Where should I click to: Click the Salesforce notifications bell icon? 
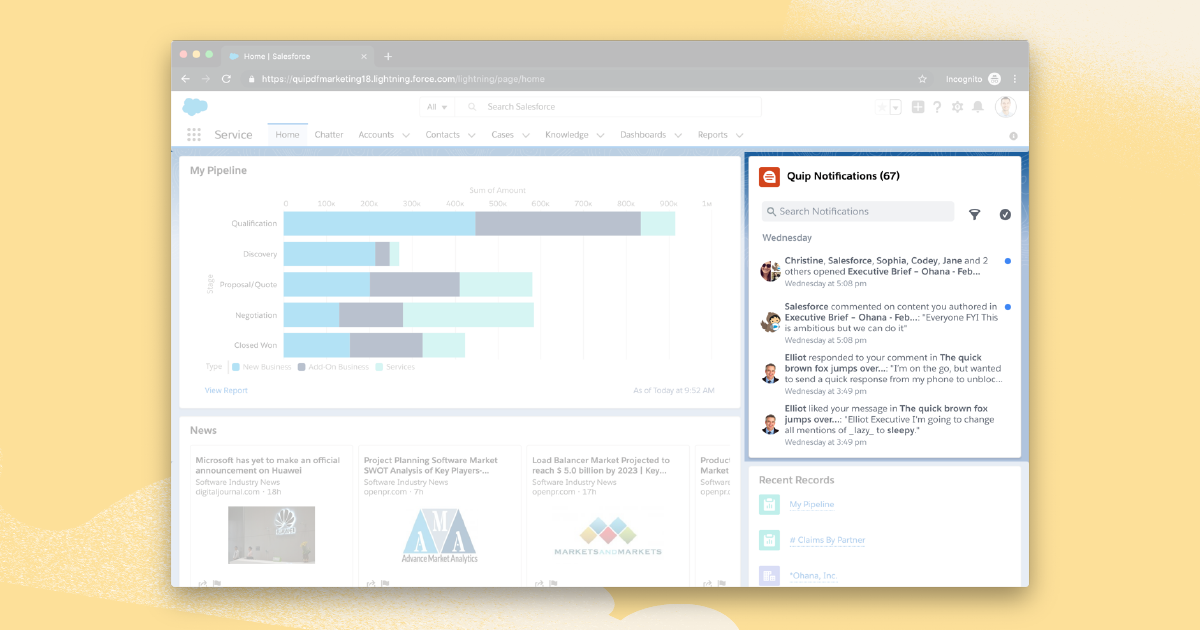pos(978,107)
